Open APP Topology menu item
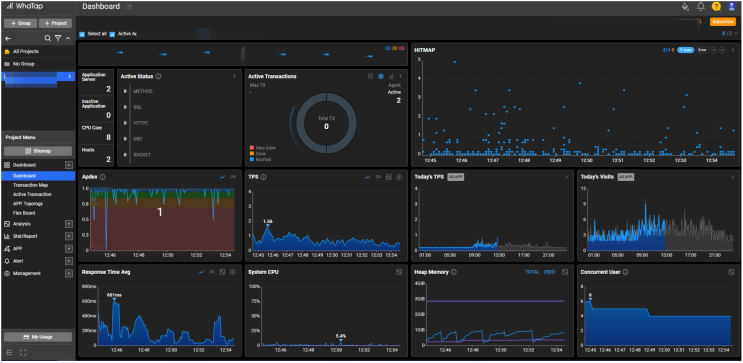Screen dimensions: 743x363 (x=28, y=204)
